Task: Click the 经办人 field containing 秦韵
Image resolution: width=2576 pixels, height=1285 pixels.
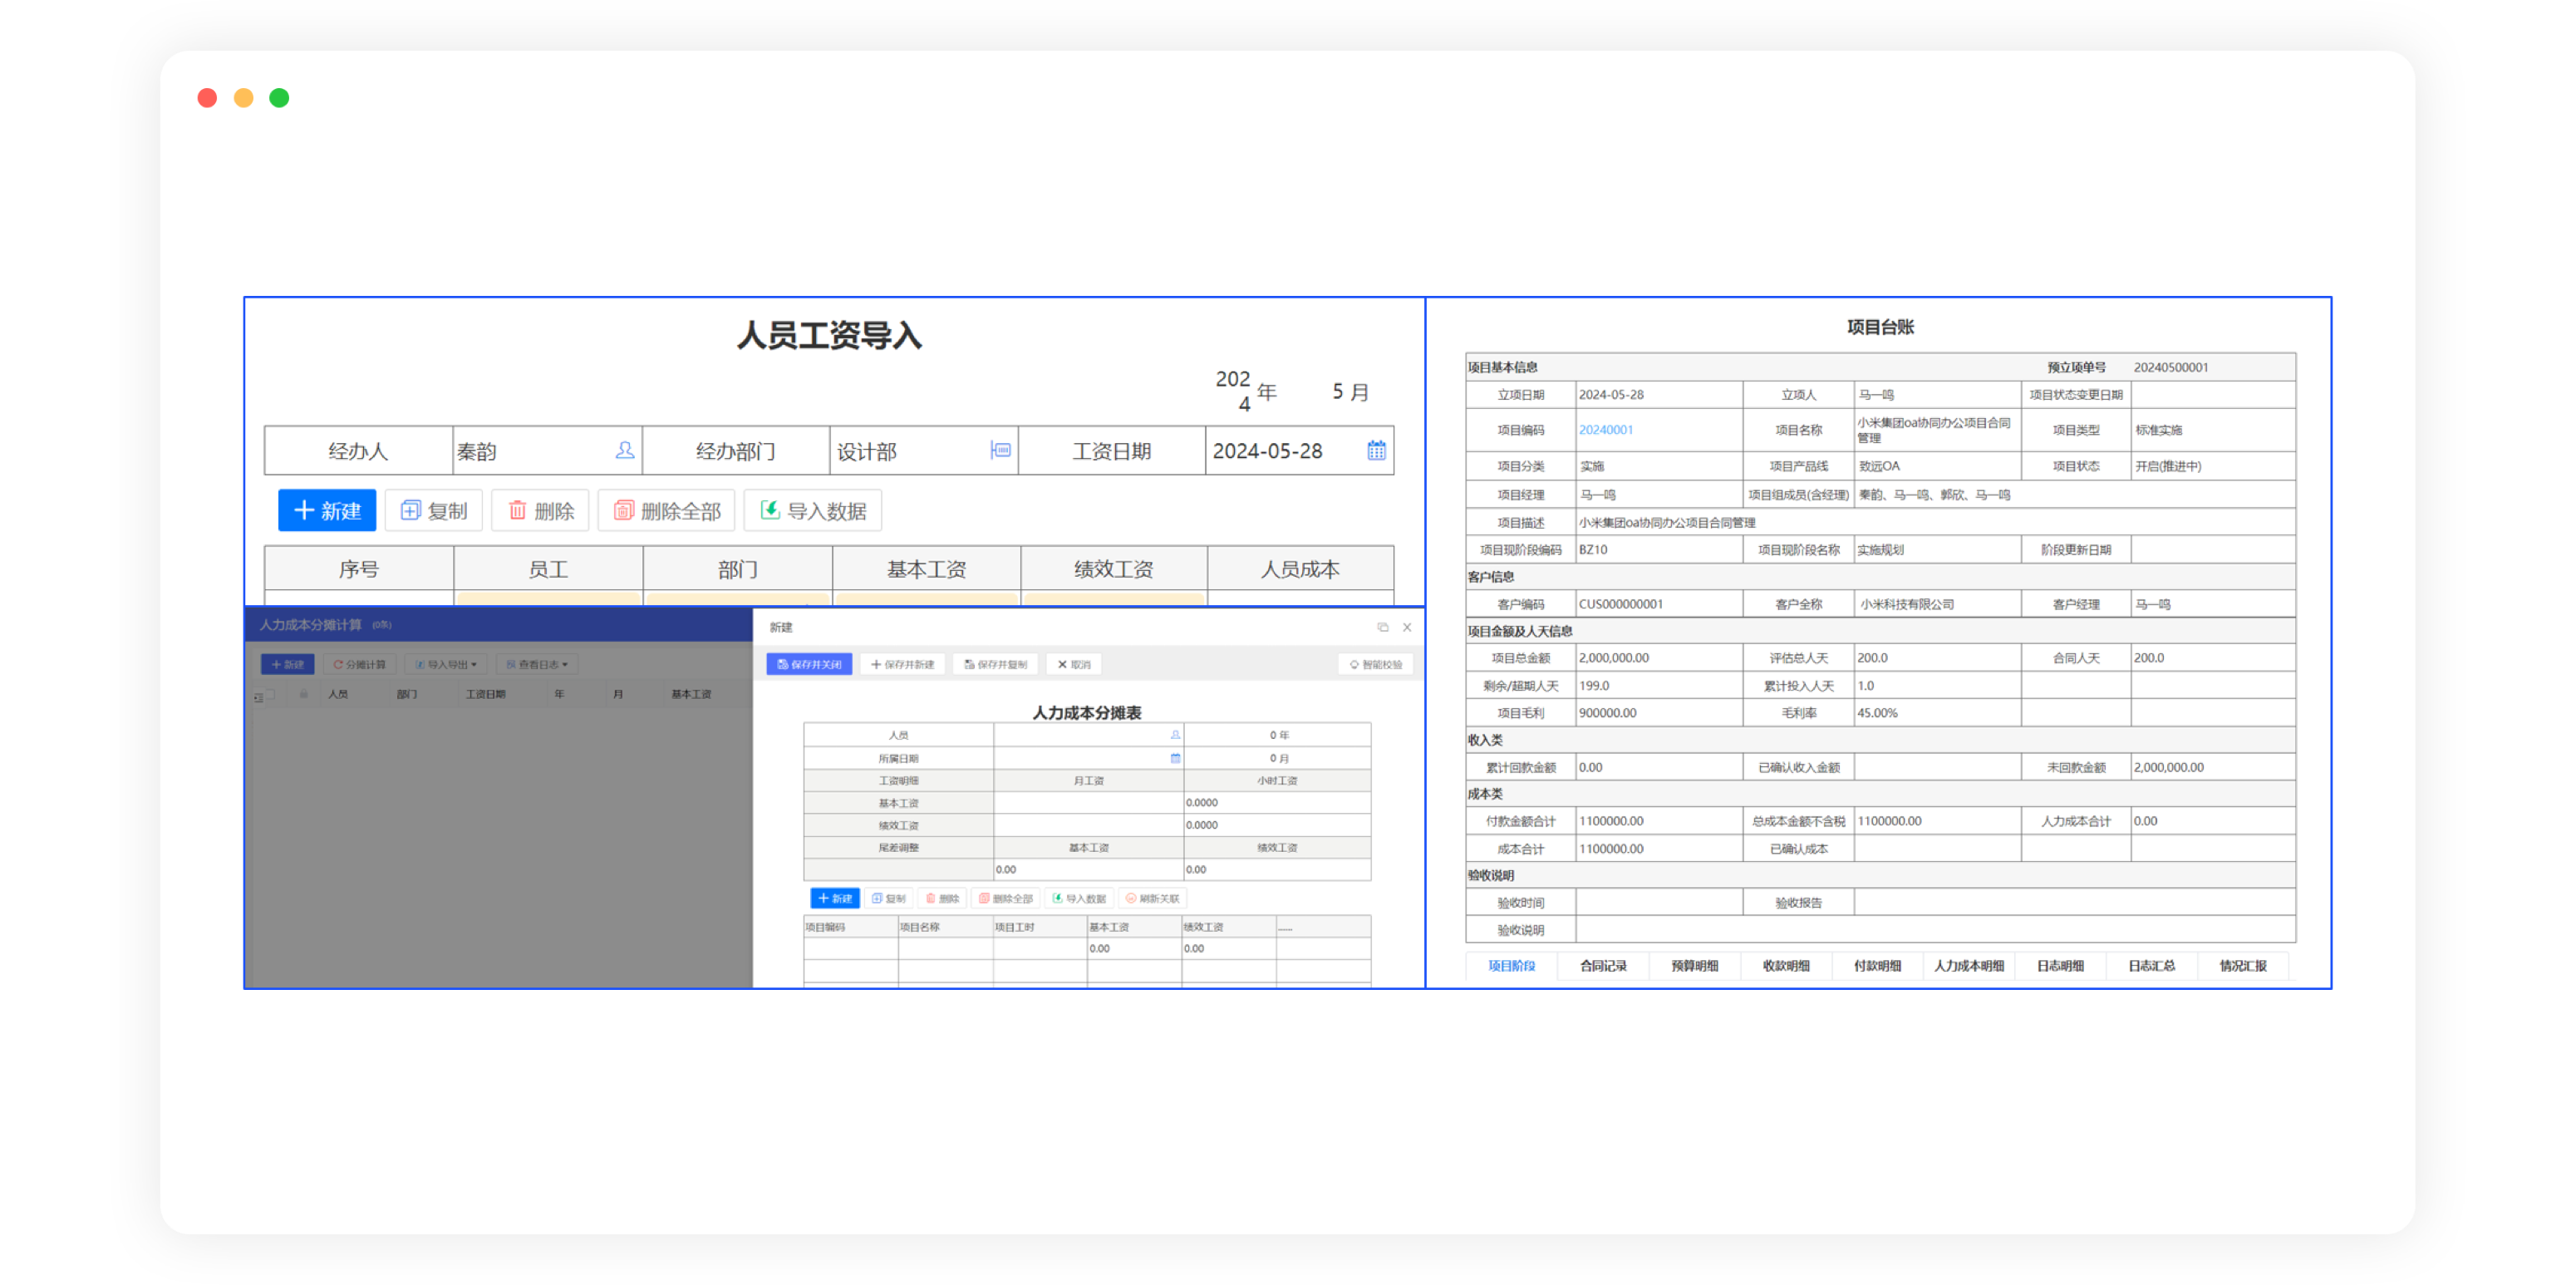Action: coord(546,451)
